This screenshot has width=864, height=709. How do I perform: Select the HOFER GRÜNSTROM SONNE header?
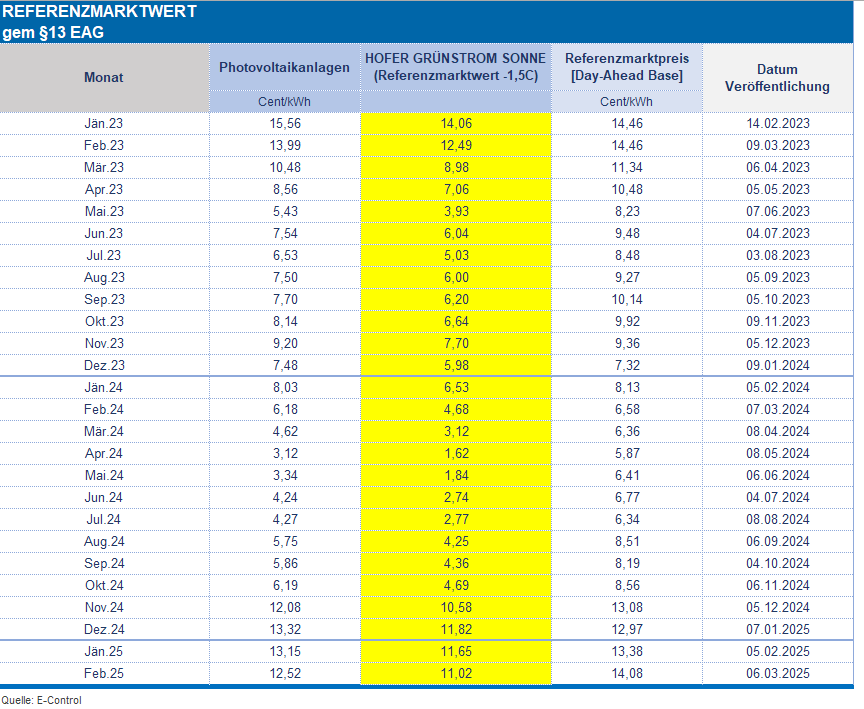[x=455, y=67]
